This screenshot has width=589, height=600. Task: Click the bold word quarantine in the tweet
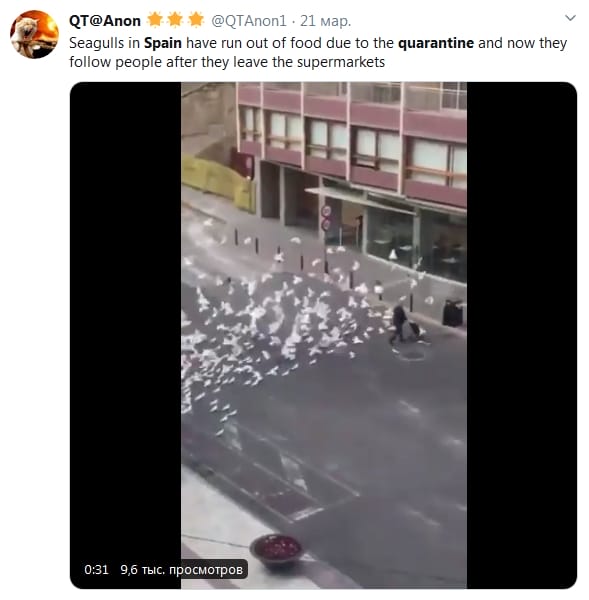click(x=436, y=43)
